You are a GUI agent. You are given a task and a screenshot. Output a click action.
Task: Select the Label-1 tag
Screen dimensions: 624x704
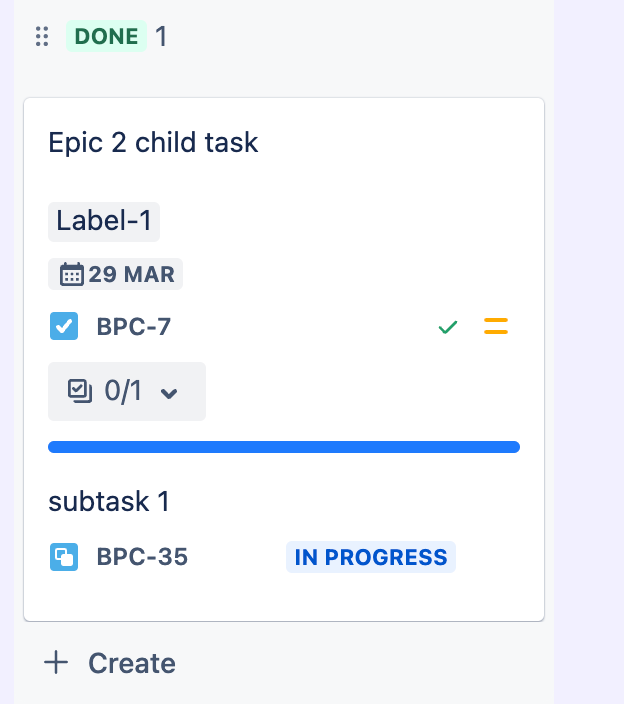click(104, 221)
